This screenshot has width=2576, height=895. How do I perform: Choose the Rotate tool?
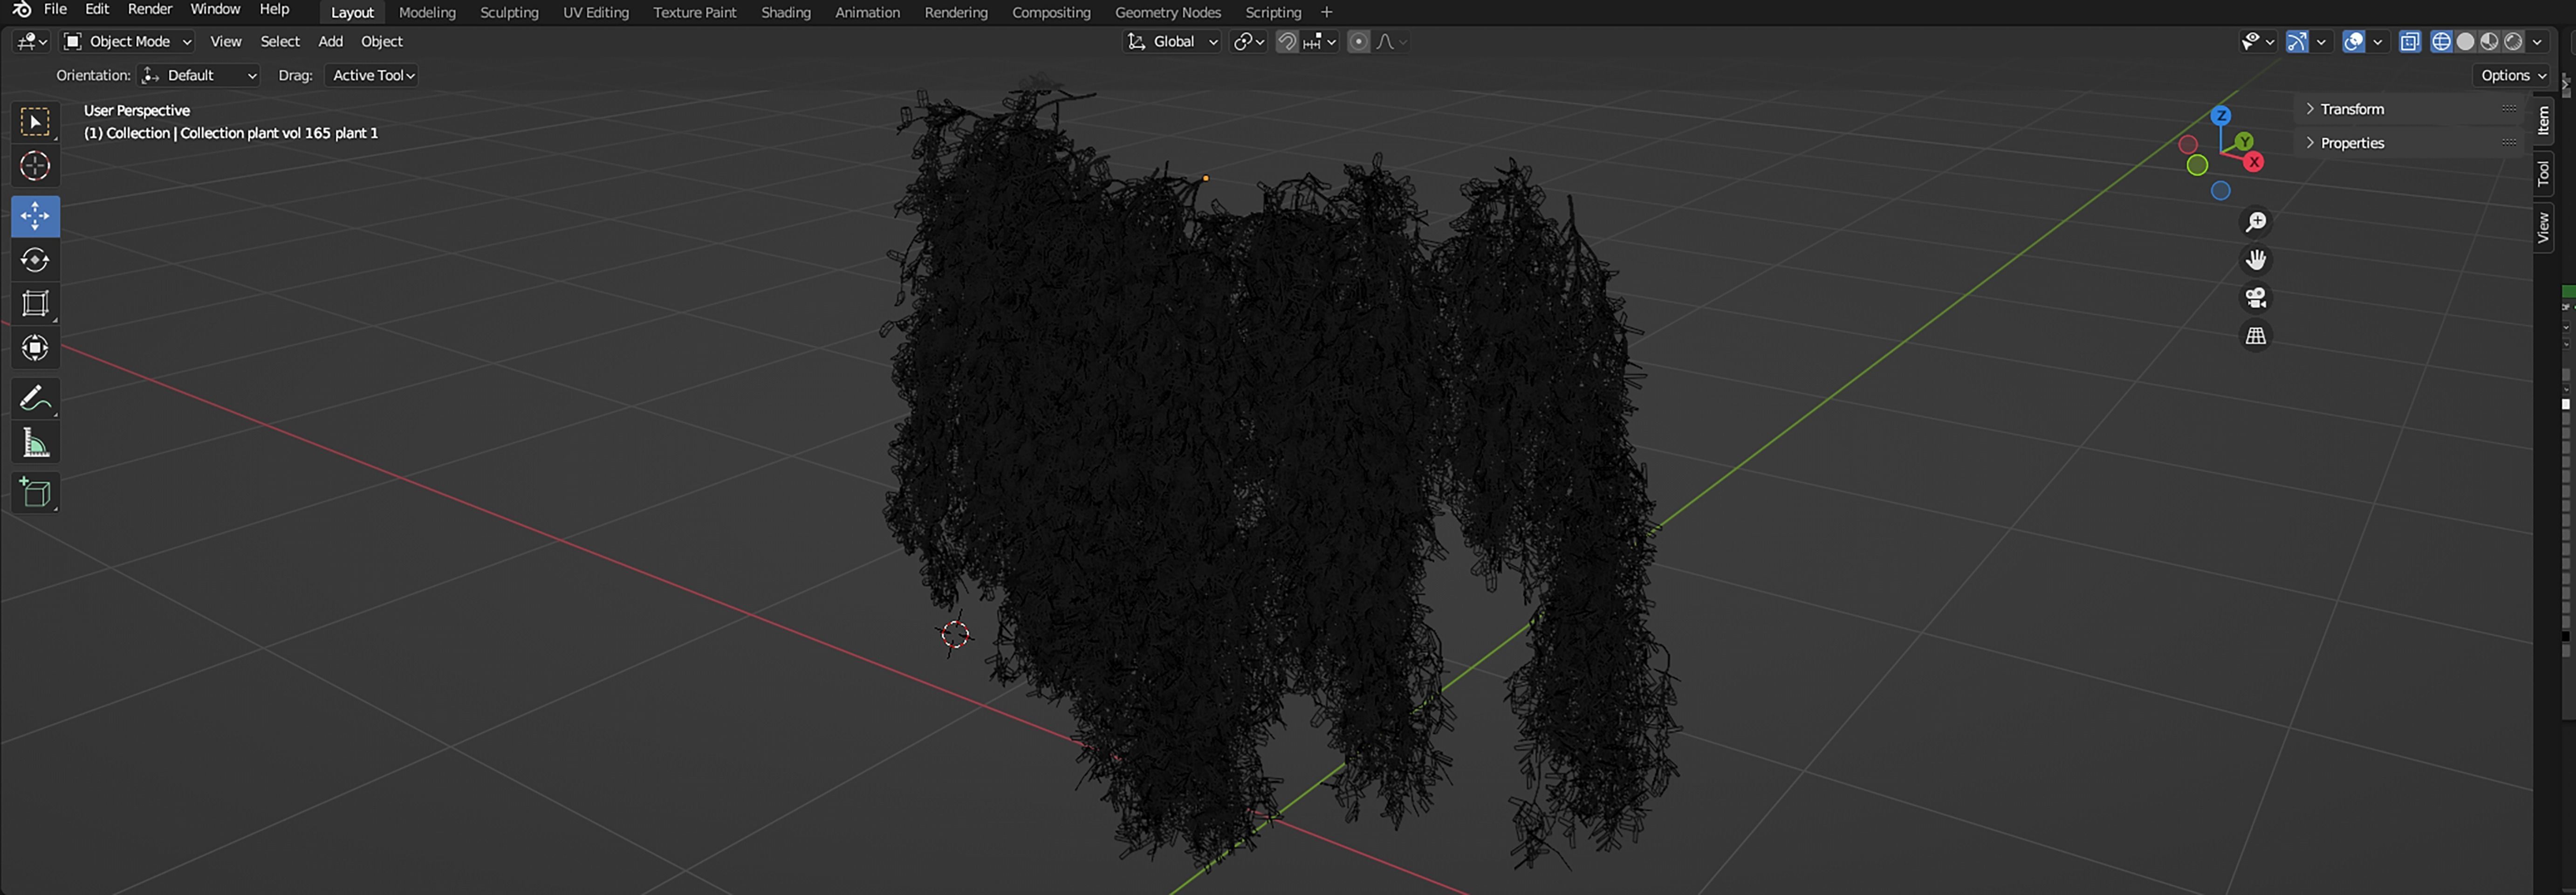coord(35,260)
